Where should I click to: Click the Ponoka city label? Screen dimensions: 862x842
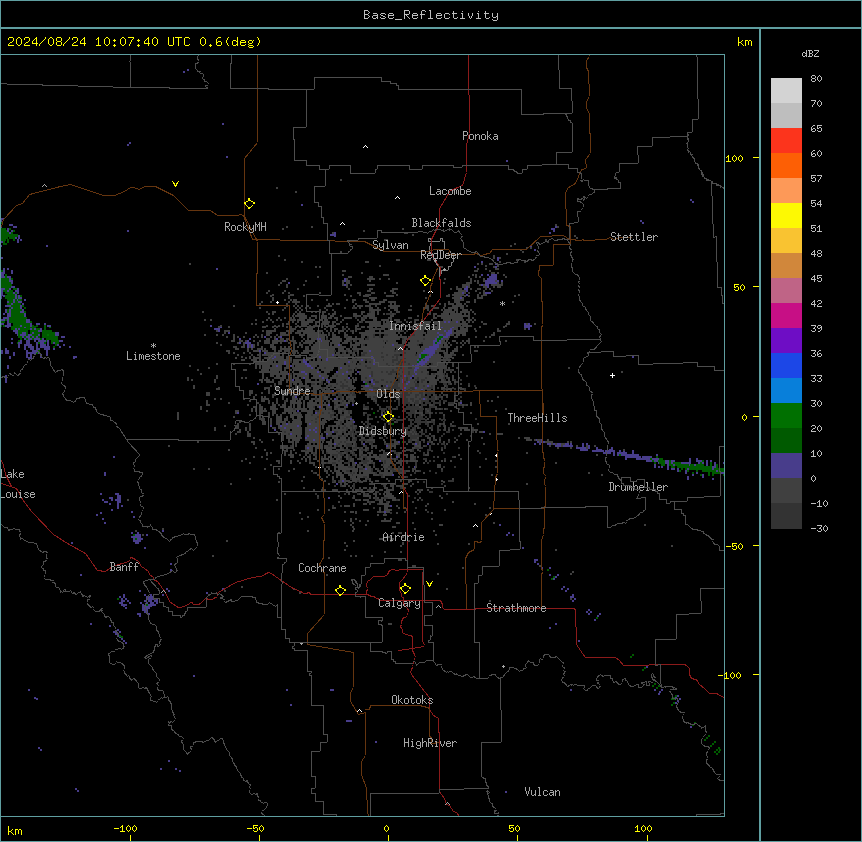coord(480,136)
